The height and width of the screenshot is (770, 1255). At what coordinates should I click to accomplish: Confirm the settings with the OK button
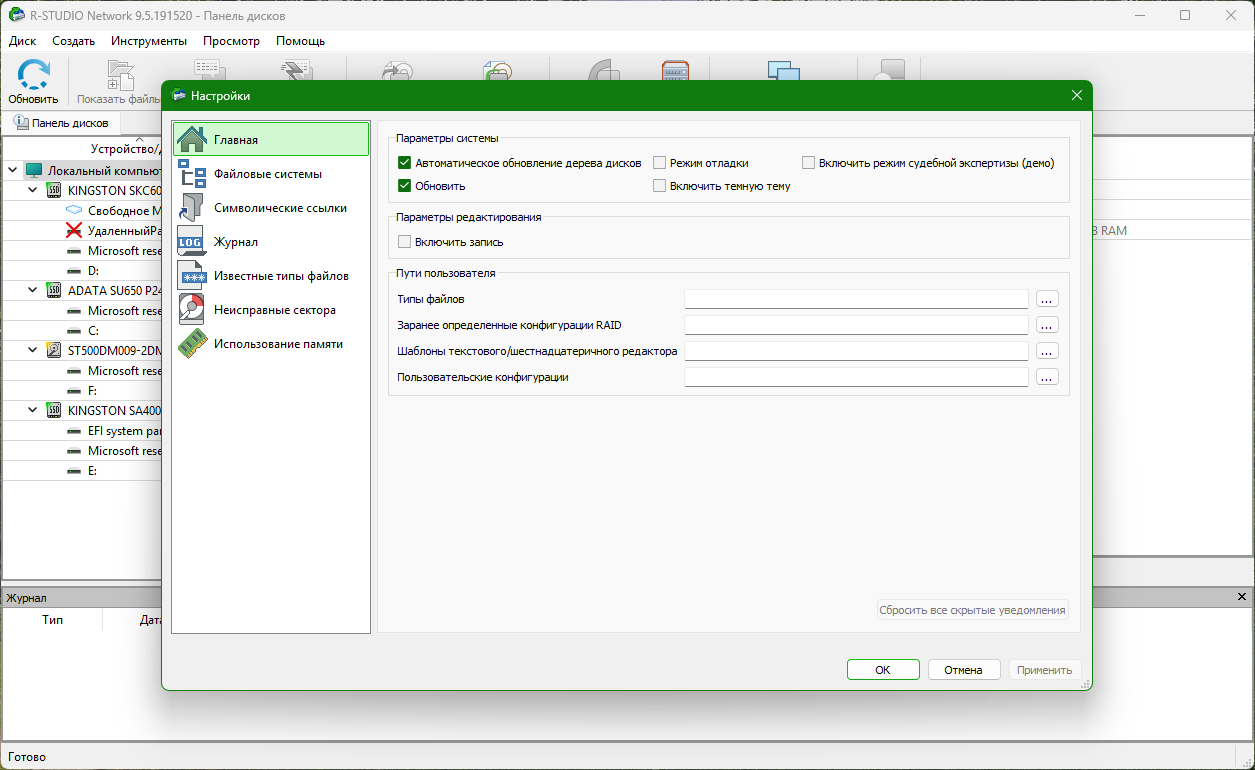click(883, 670)
